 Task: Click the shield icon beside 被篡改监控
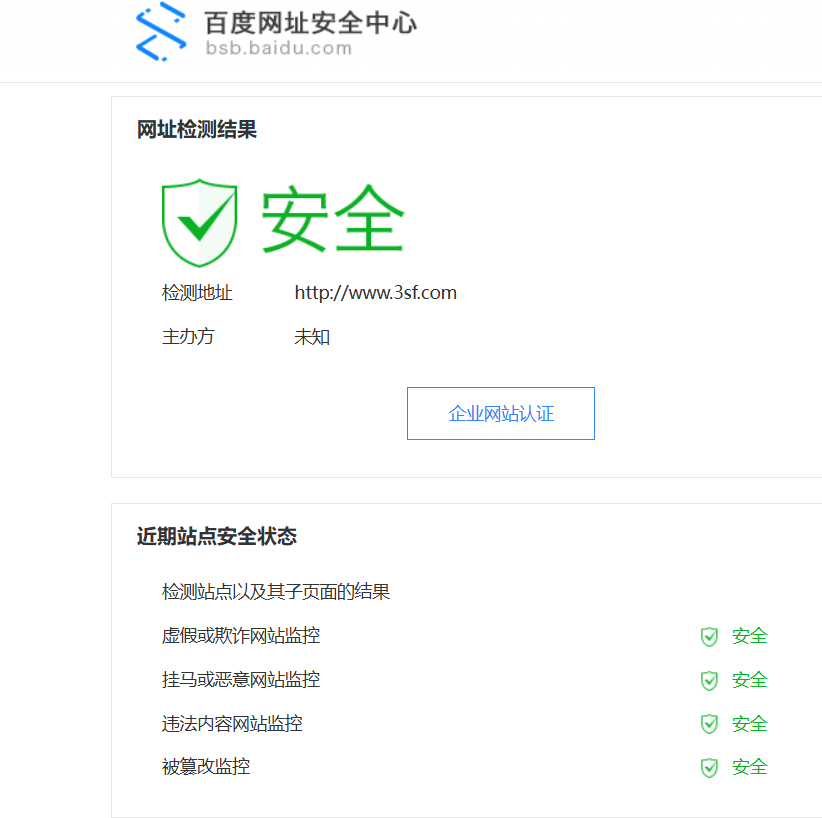709,767
